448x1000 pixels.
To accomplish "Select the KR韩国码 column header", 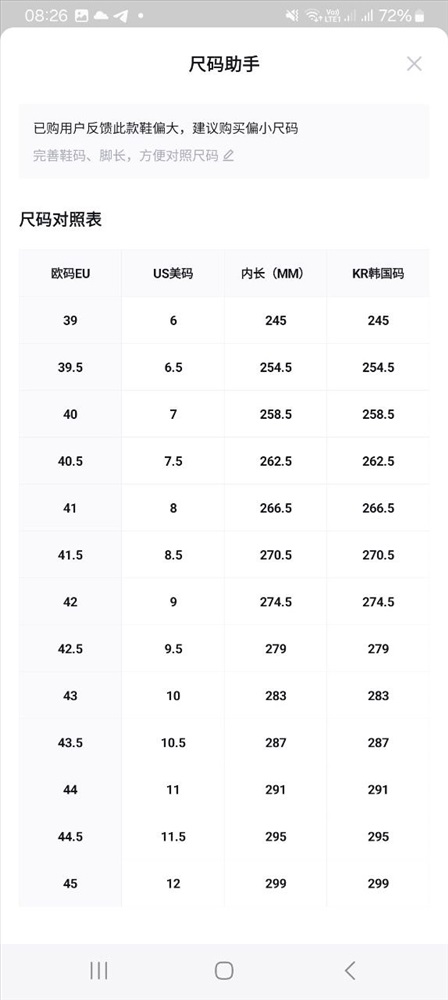I will [378, 274].
